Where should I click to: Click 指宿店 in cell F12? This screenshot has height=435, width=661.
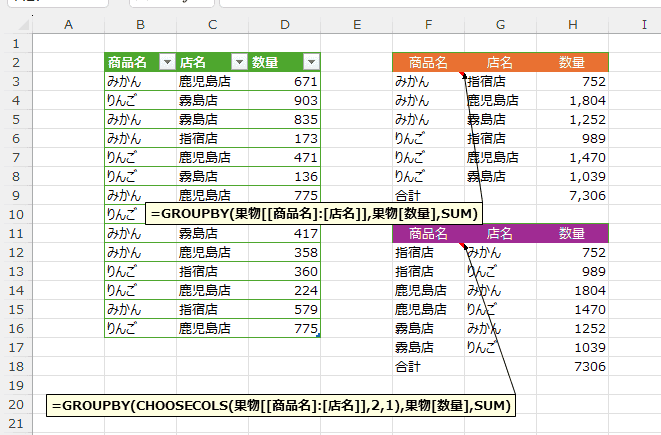[x=428, y=252]
